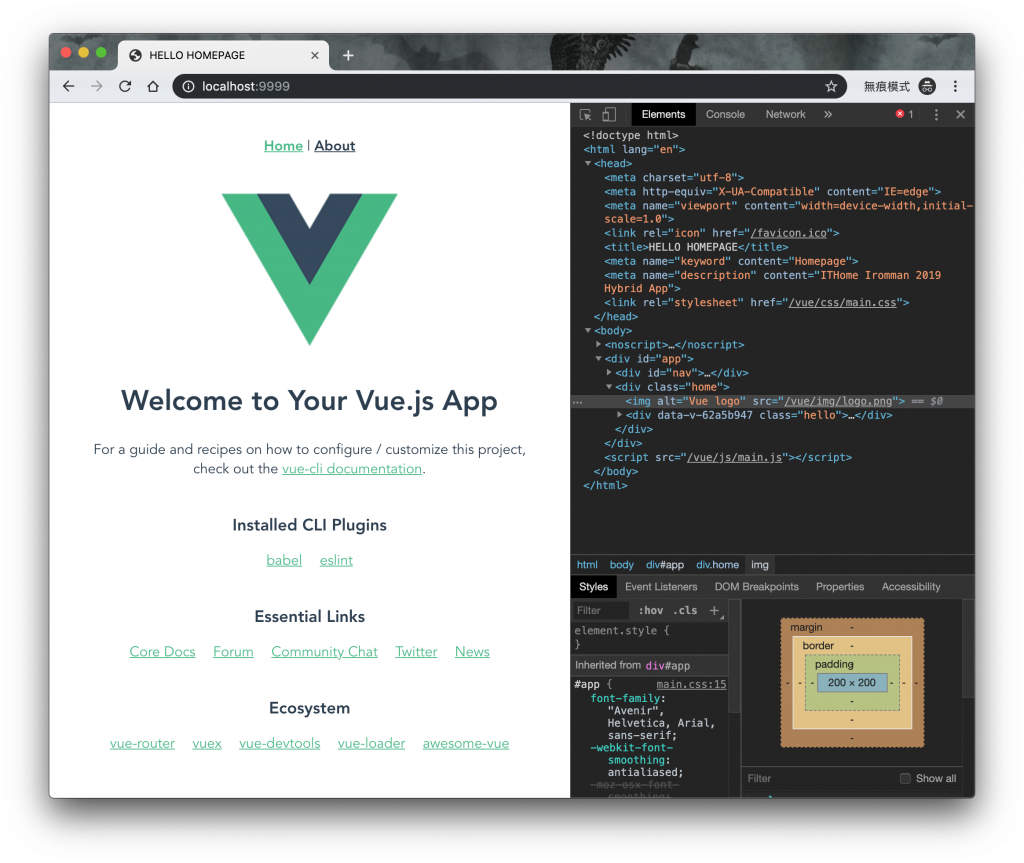Go back with the browser back arrow

tap(69, 86)
